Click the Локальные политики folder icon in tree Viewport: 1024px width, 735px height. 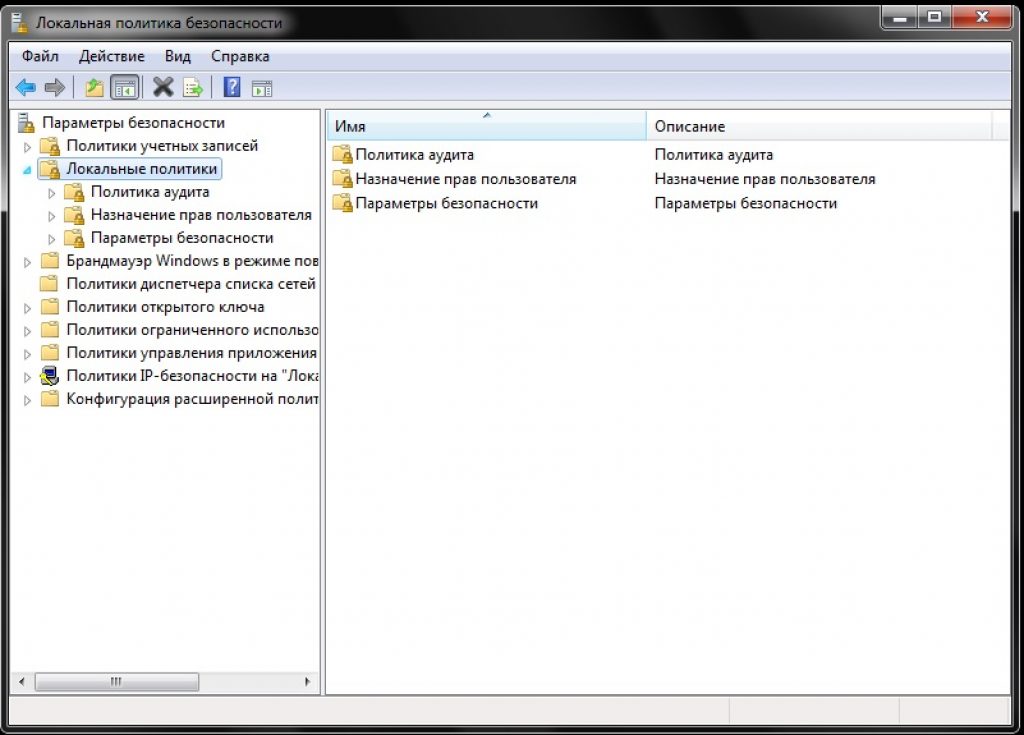click(x=50, y=169)
